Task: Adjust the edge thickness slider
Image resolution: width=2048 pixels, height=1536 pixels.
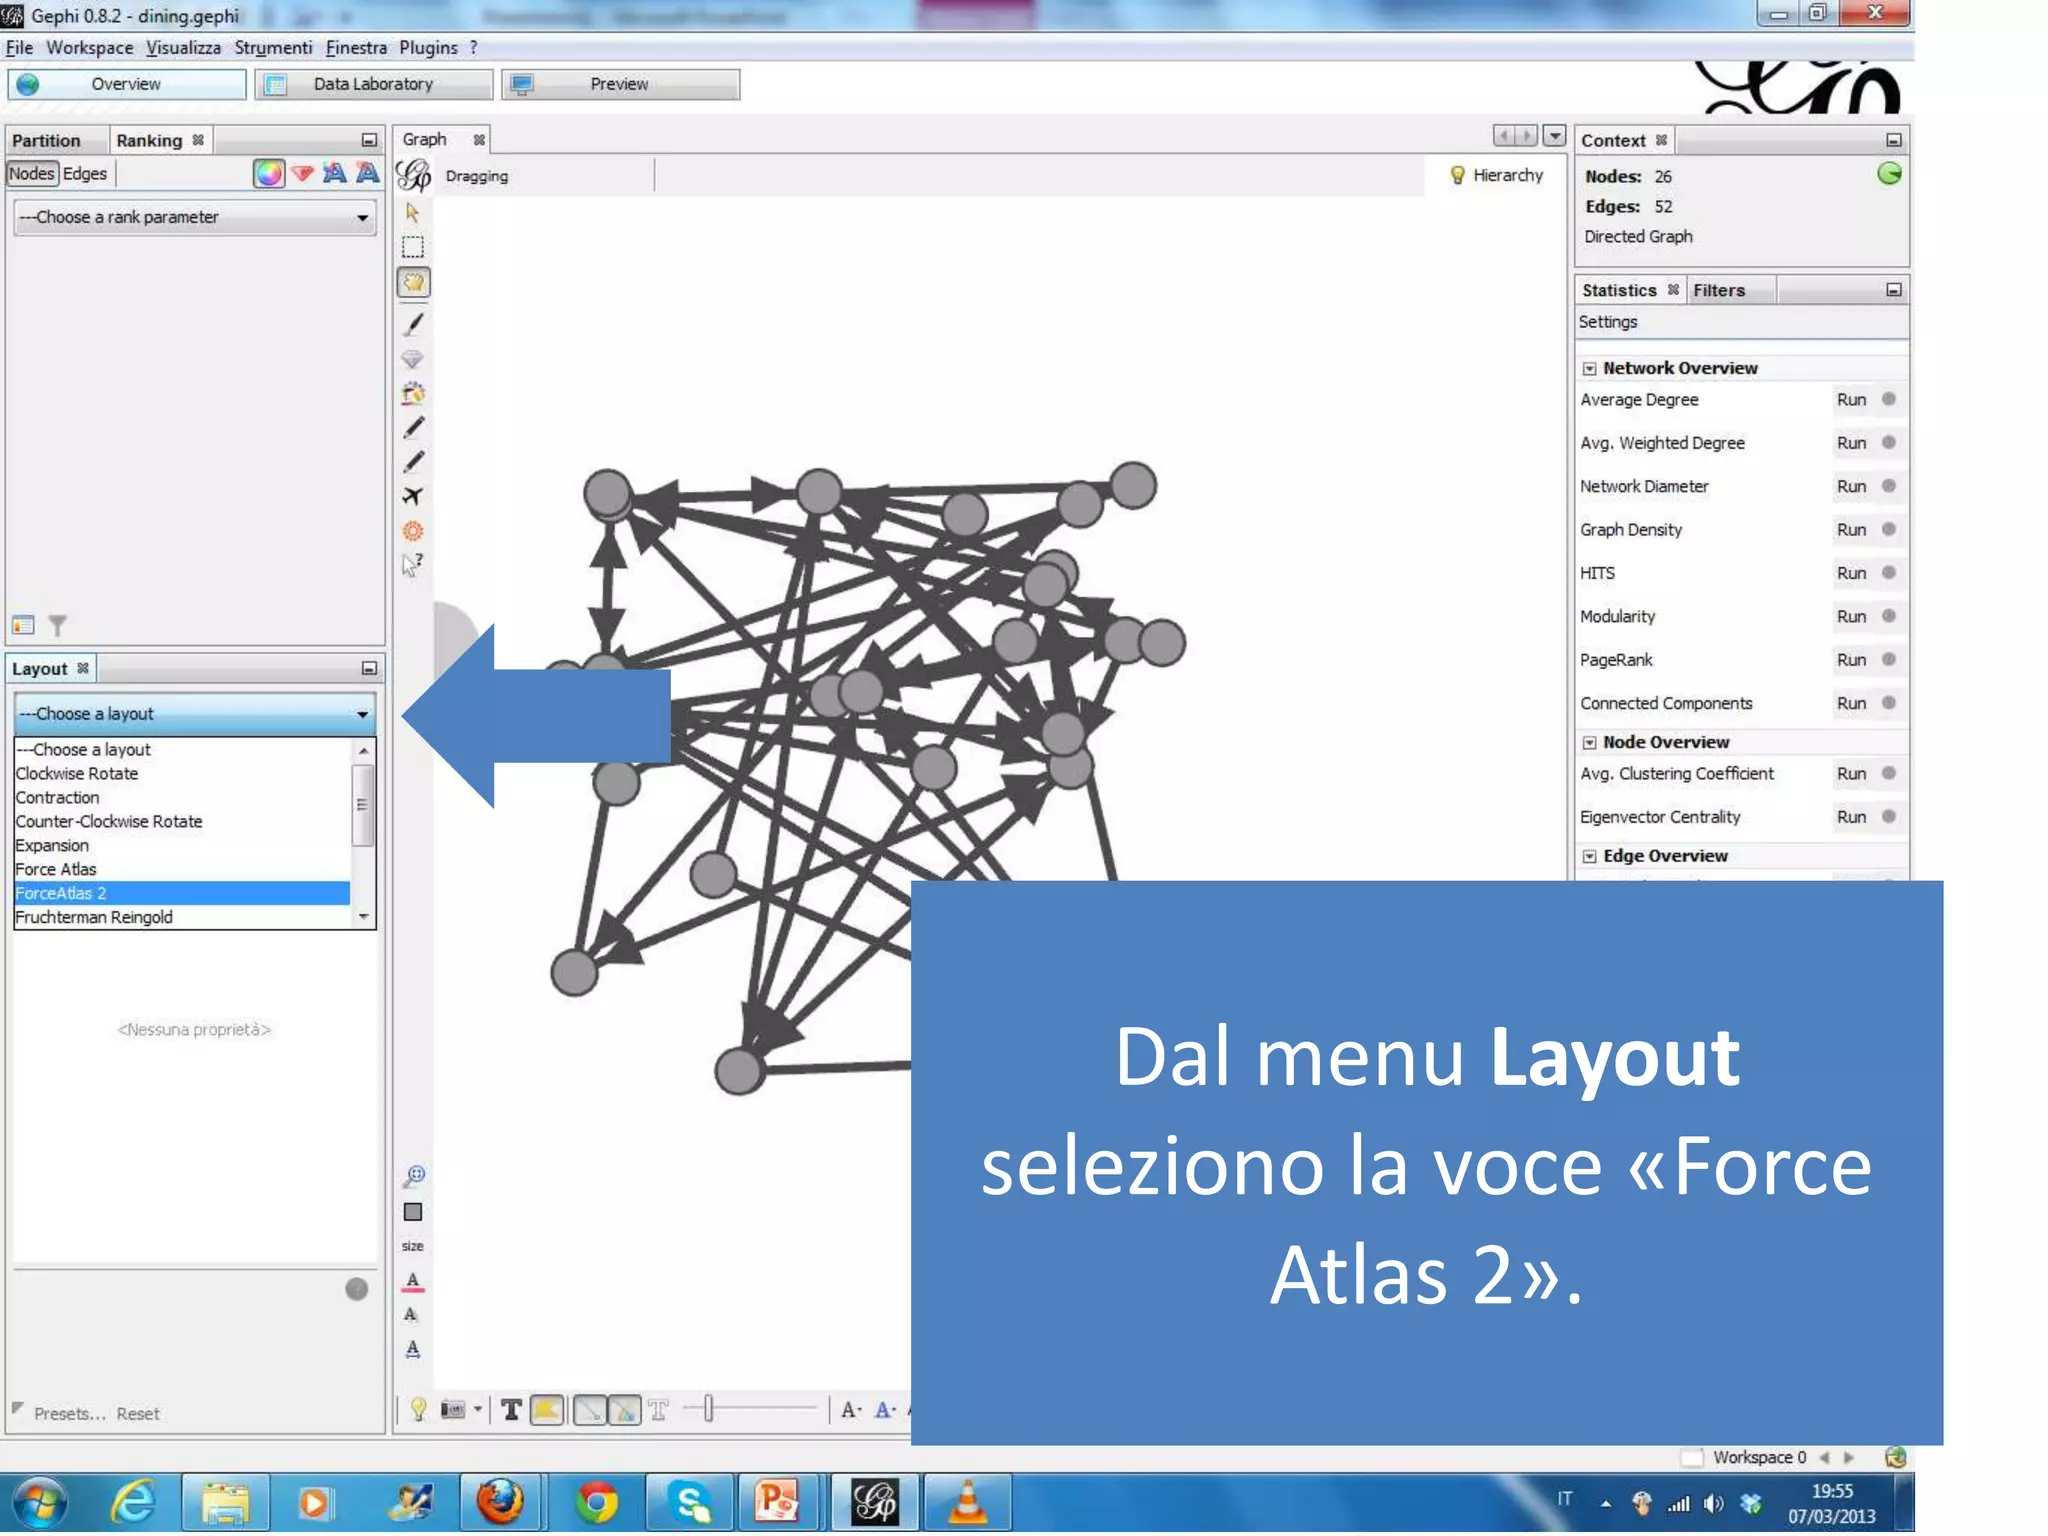Action: 708,1409
